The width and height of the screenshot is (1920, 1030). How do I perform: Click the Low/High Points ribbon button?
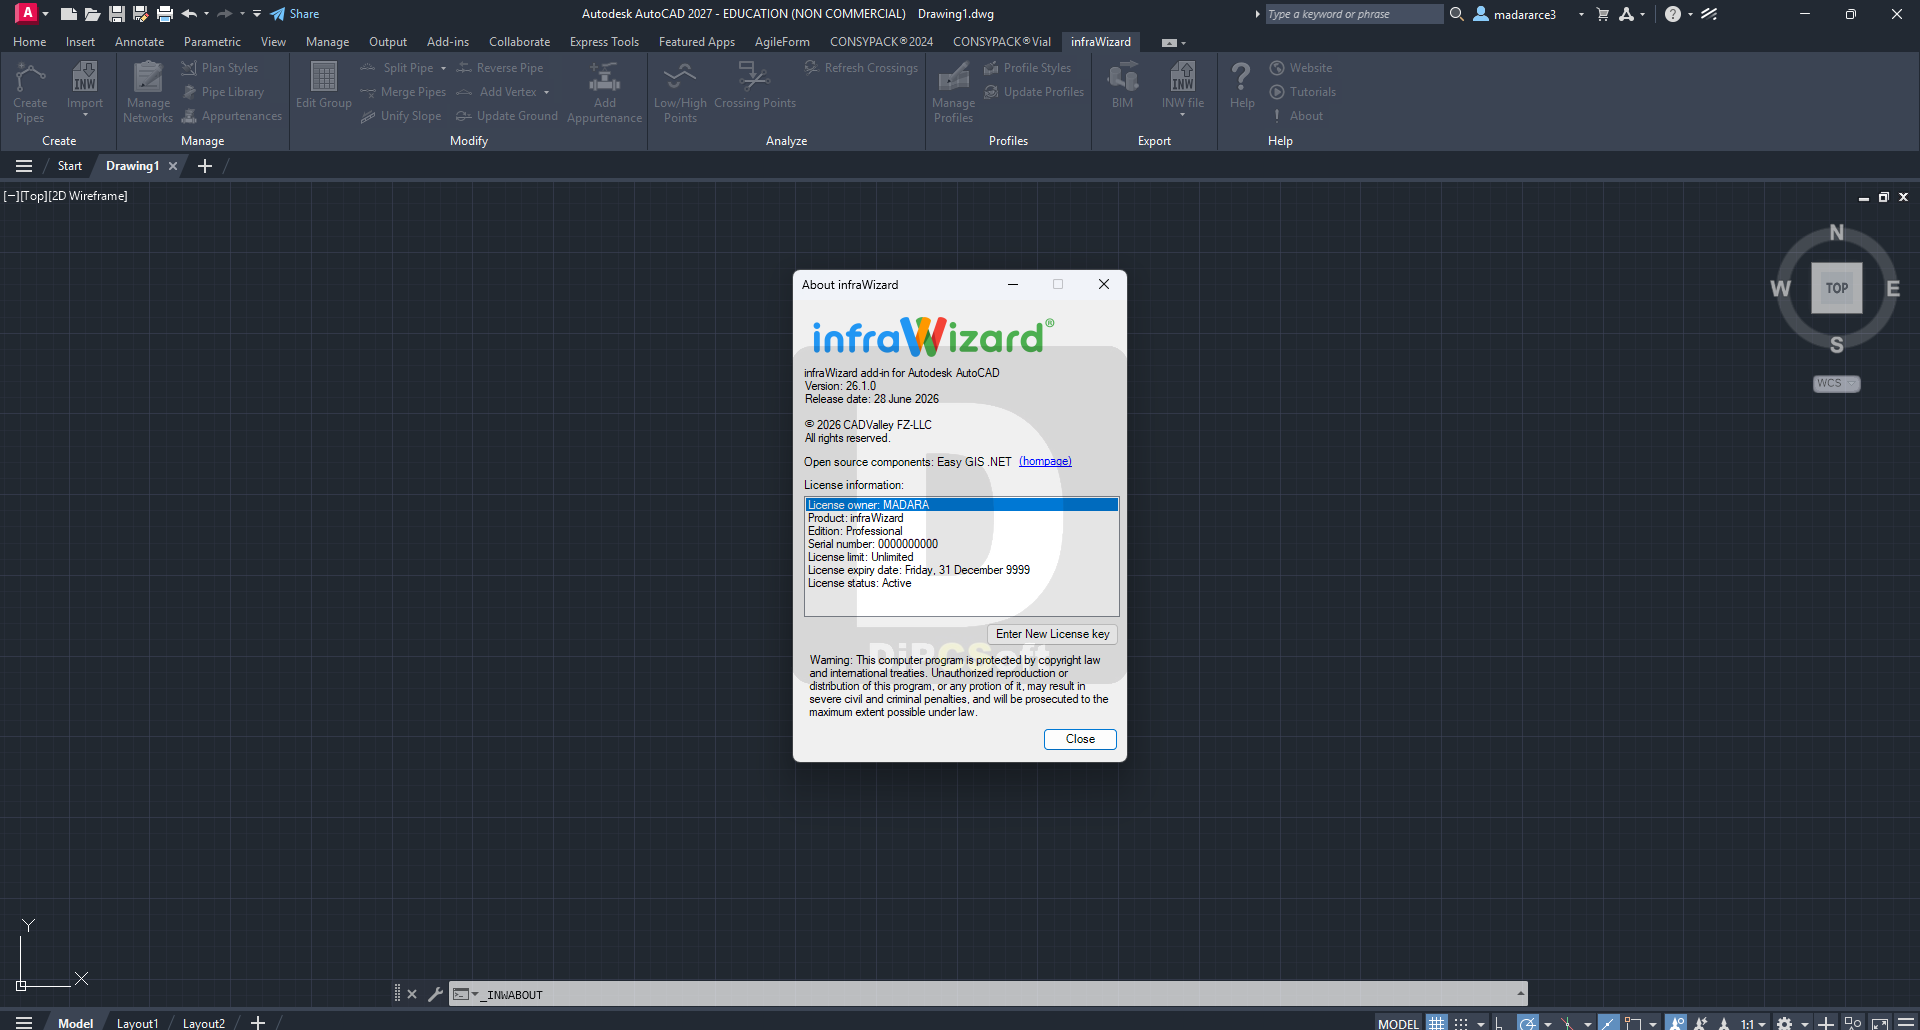click(680, 92)
